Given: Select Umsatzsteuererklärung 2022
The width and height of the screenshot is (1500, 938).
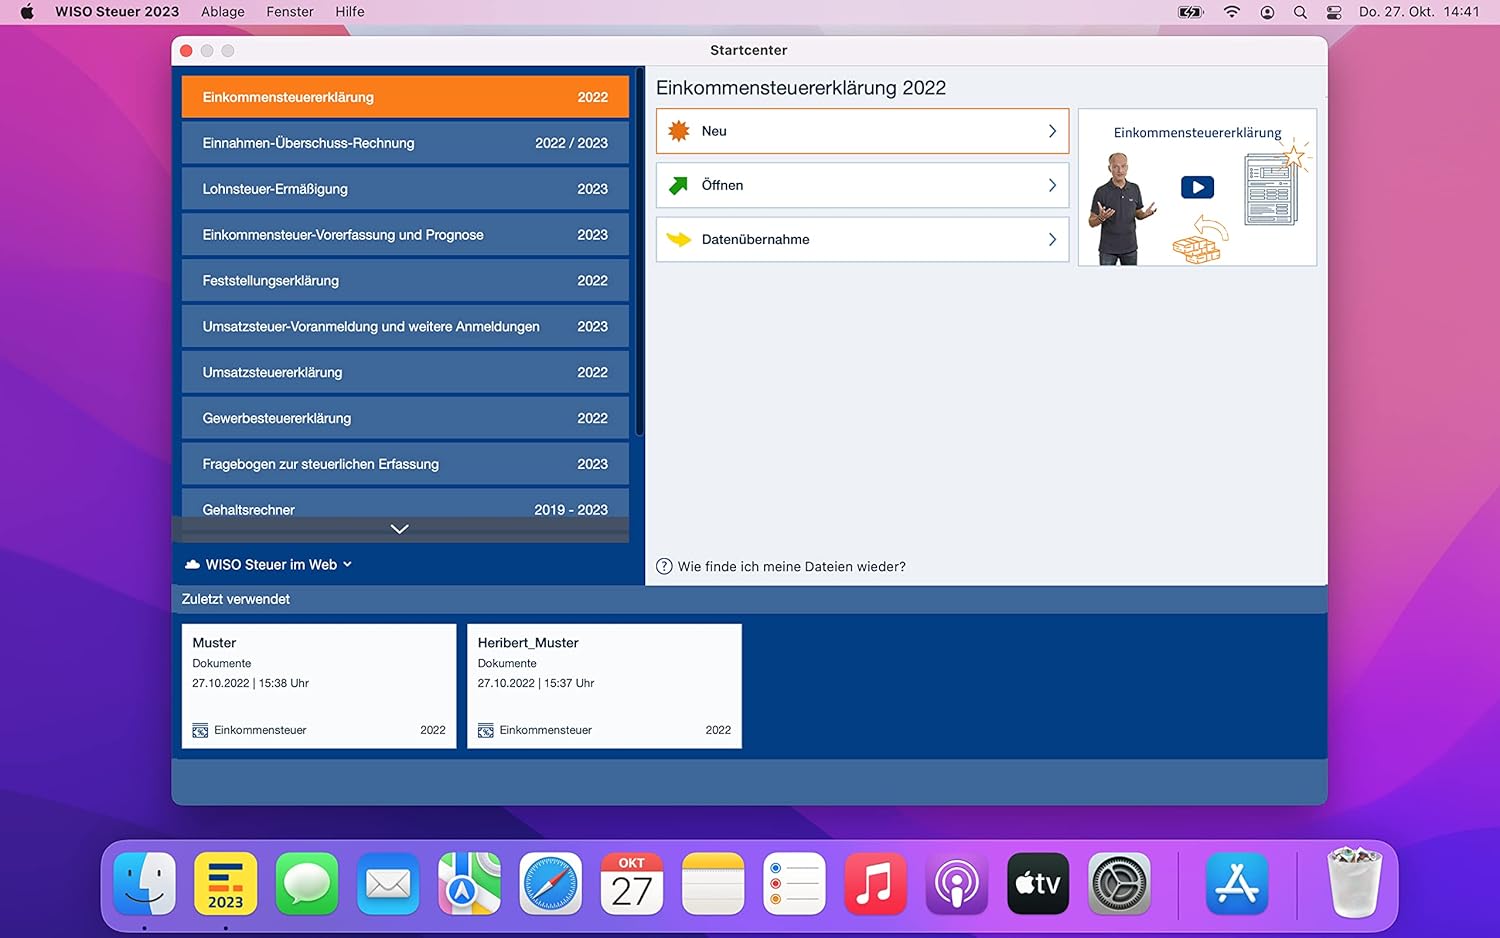Looking at the screenshot, I should click(405, 373).
